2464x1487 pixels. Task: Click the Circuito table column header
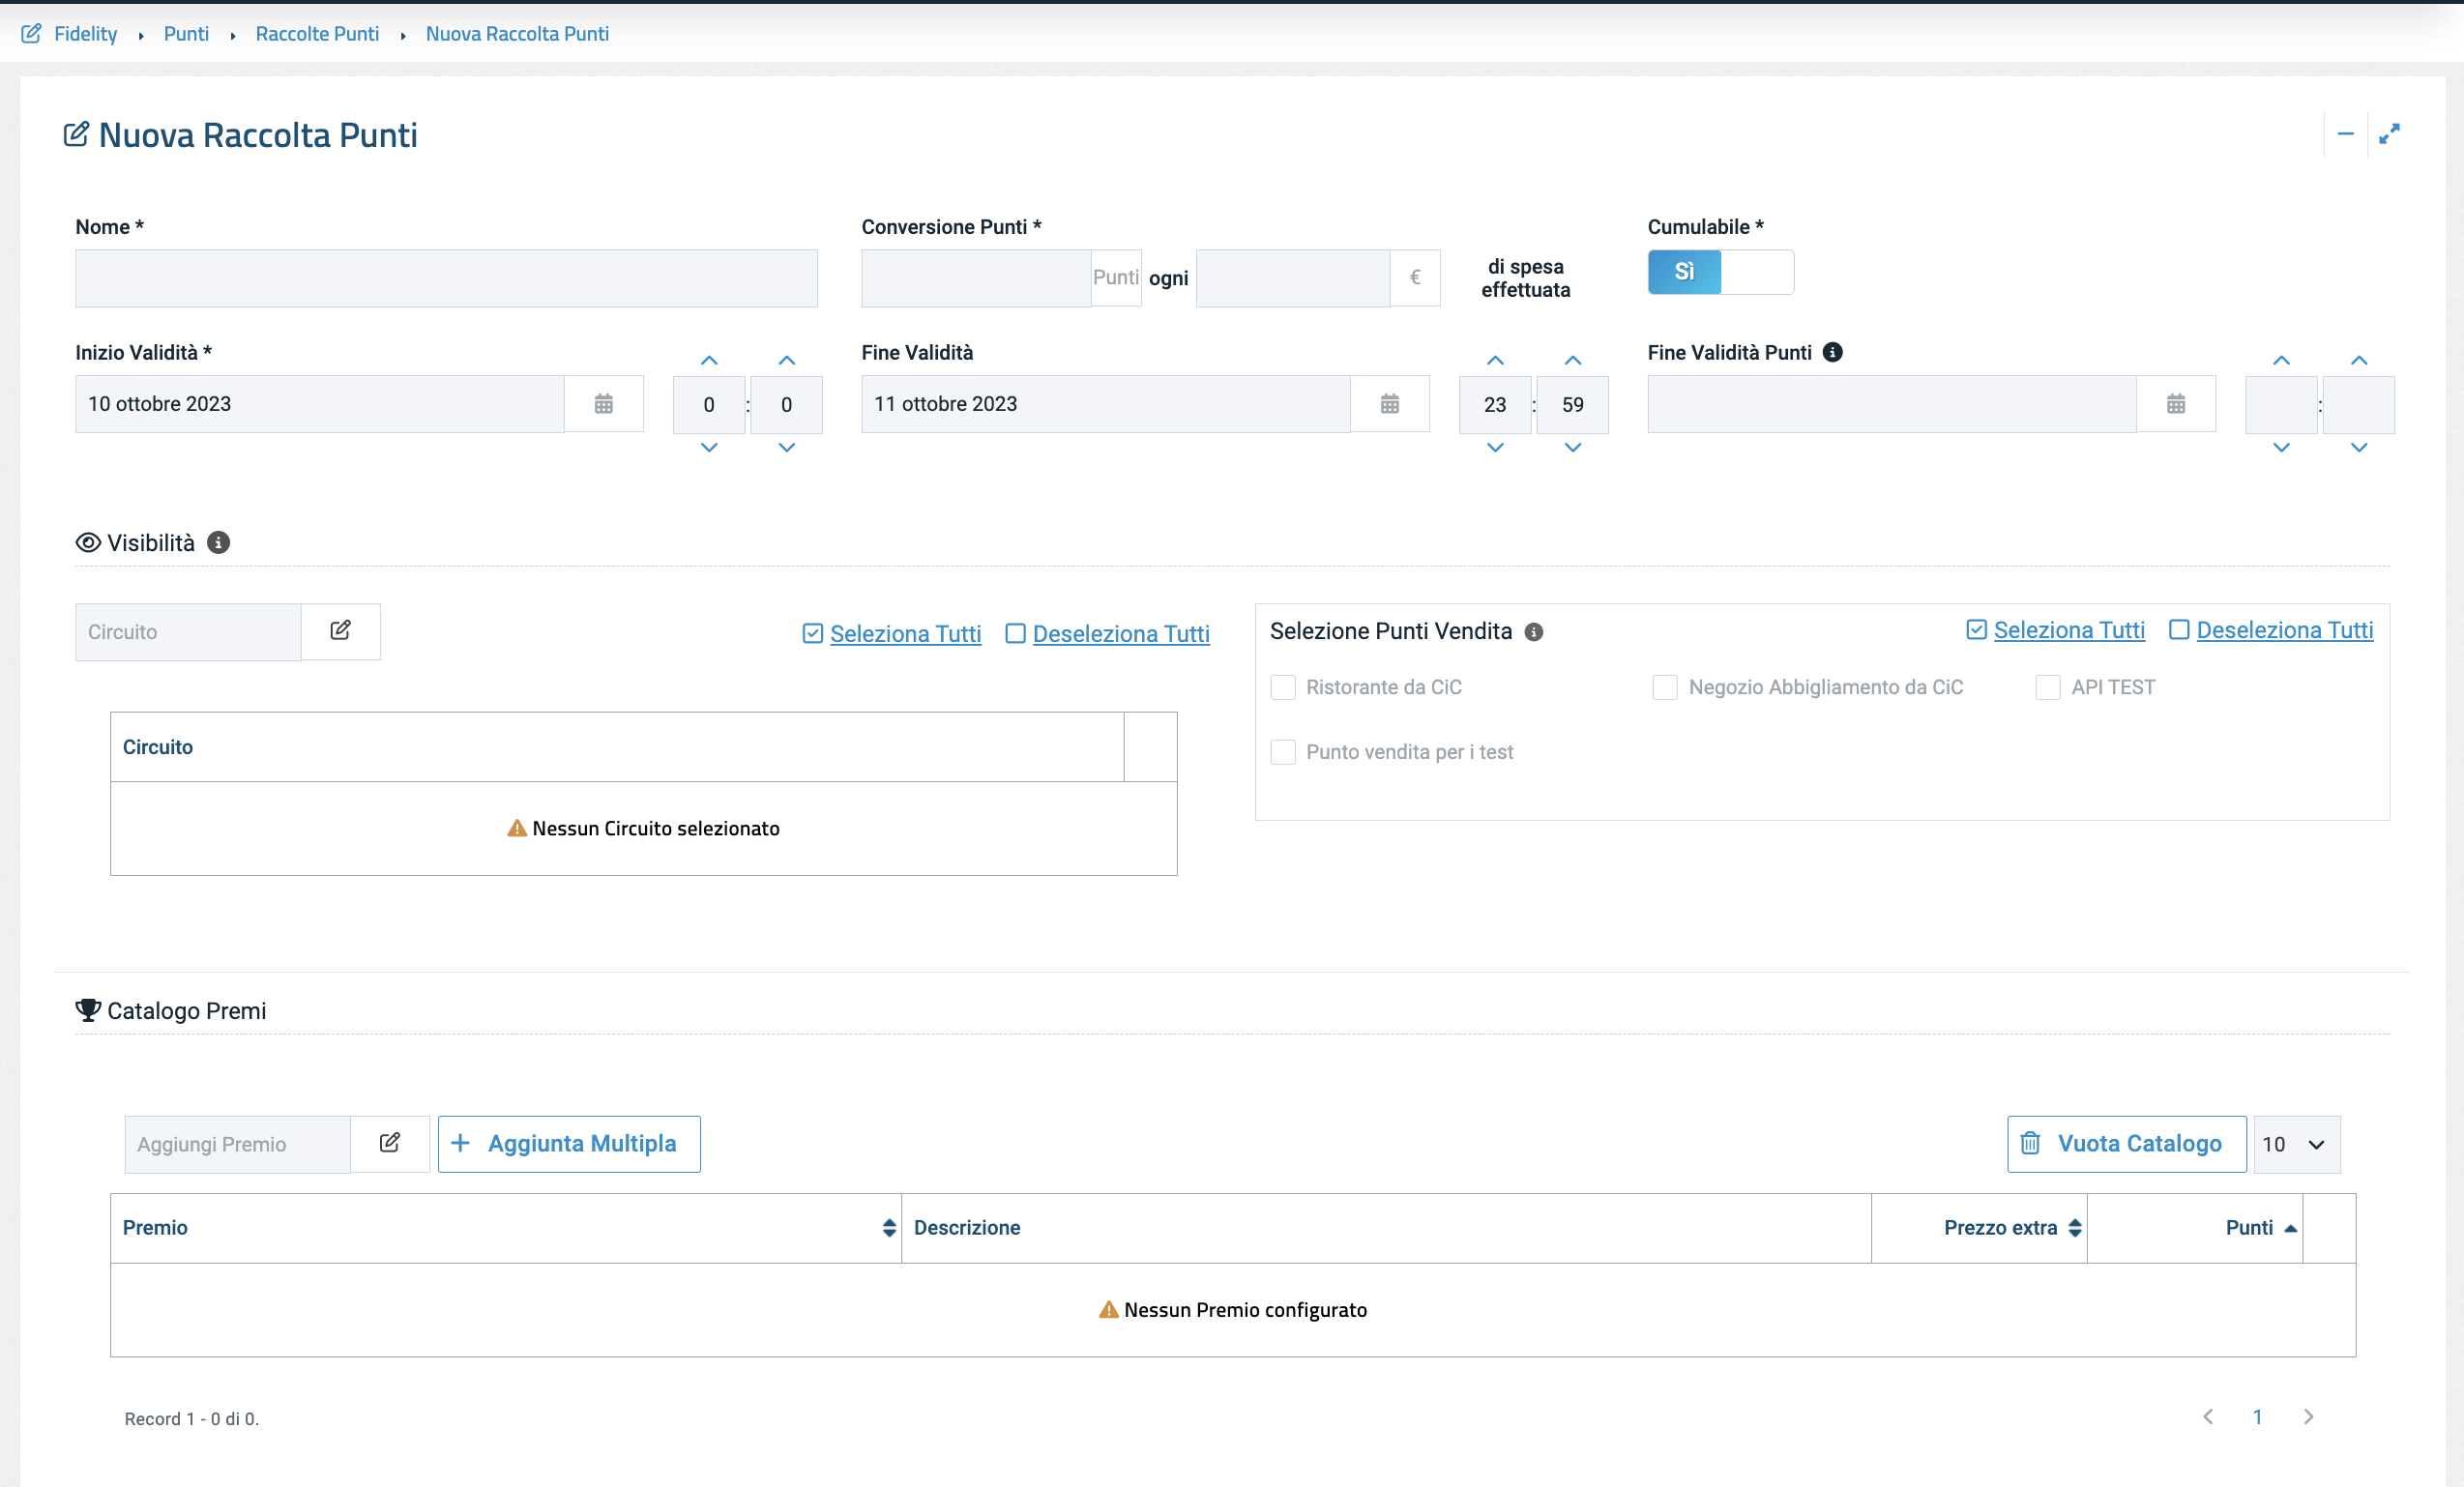[x=617, y=747]
